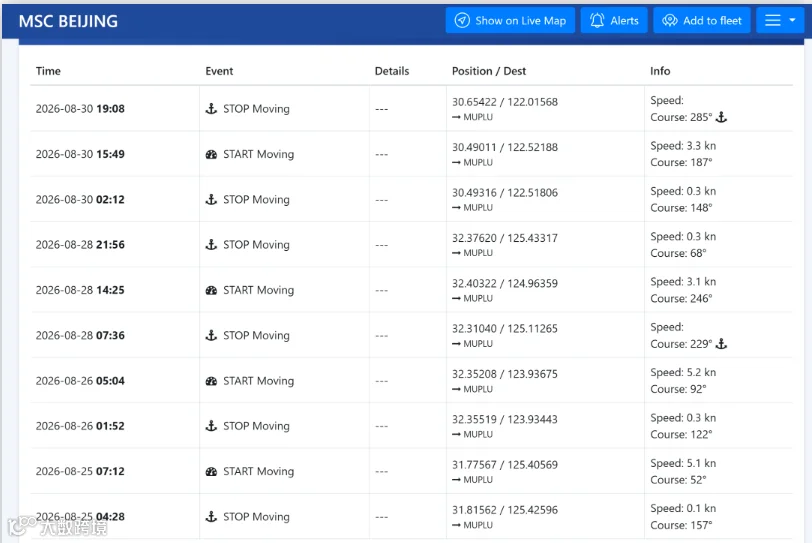Select position 30.65422 / 122.01568
812x543 pixels.
tap(505, 102)
